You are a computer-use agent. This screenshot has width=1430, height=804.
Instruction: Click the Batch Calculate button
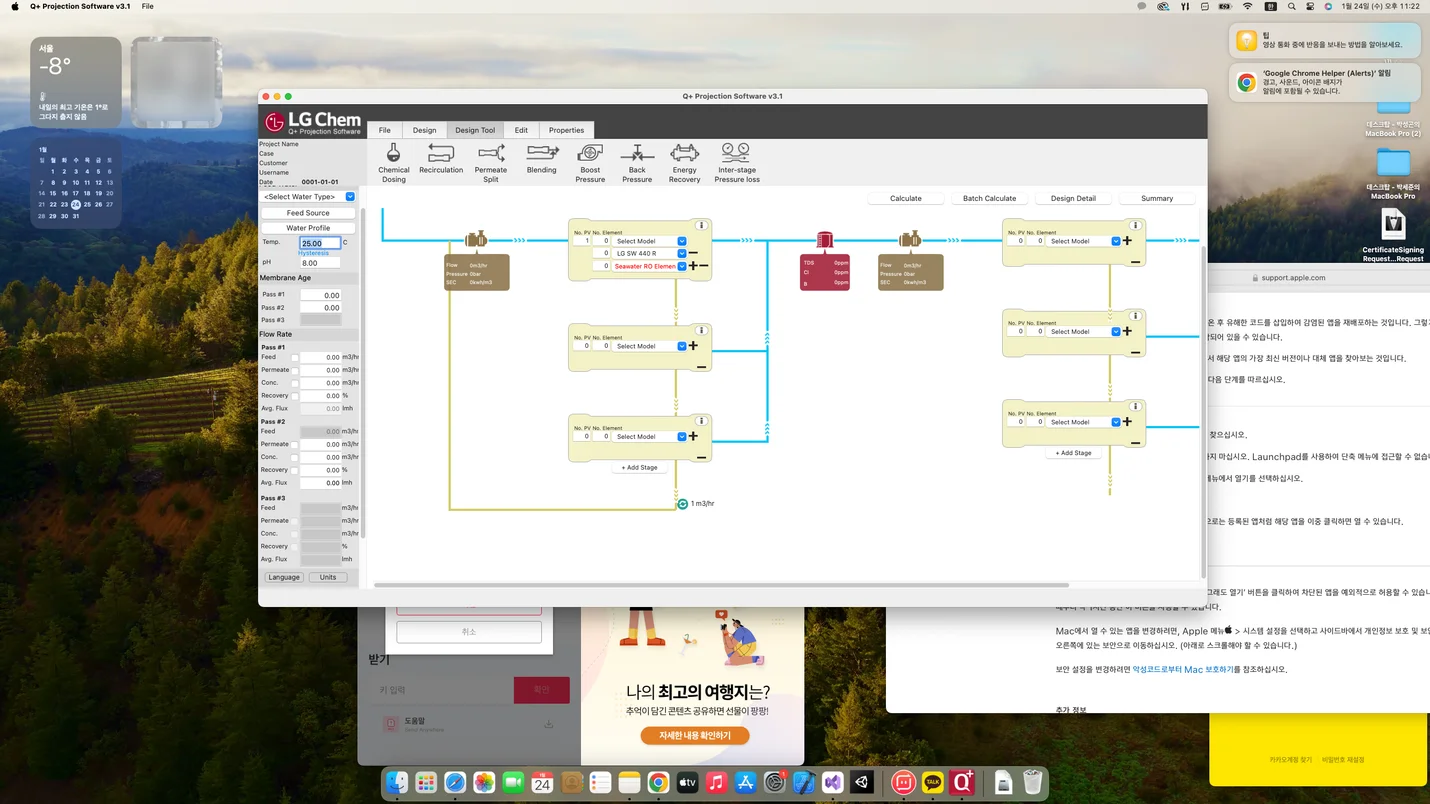coord(989,198)
